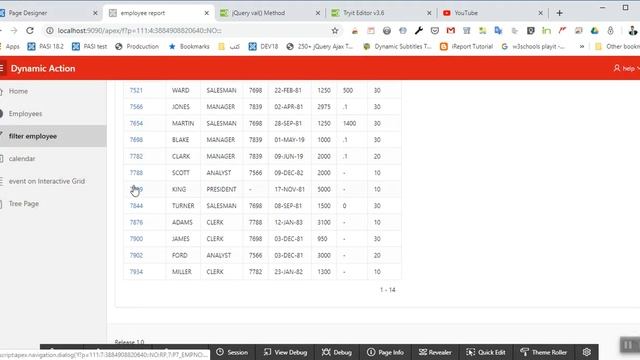Open the translate extension icon
This screenshot has width=640, height=360.
498,31
